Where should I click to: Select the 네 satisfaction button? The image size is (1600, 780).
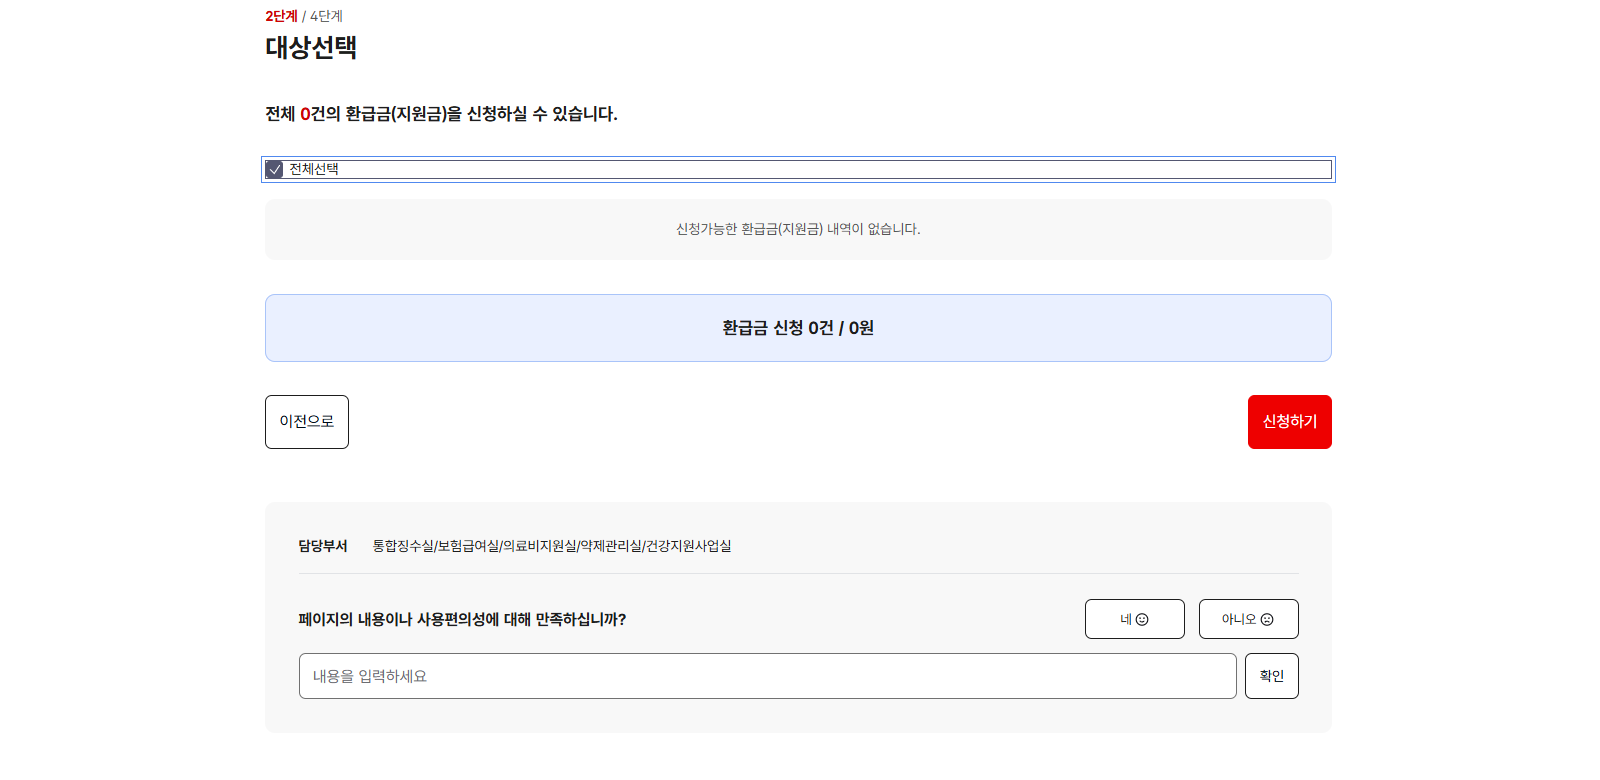(1135, 619)
